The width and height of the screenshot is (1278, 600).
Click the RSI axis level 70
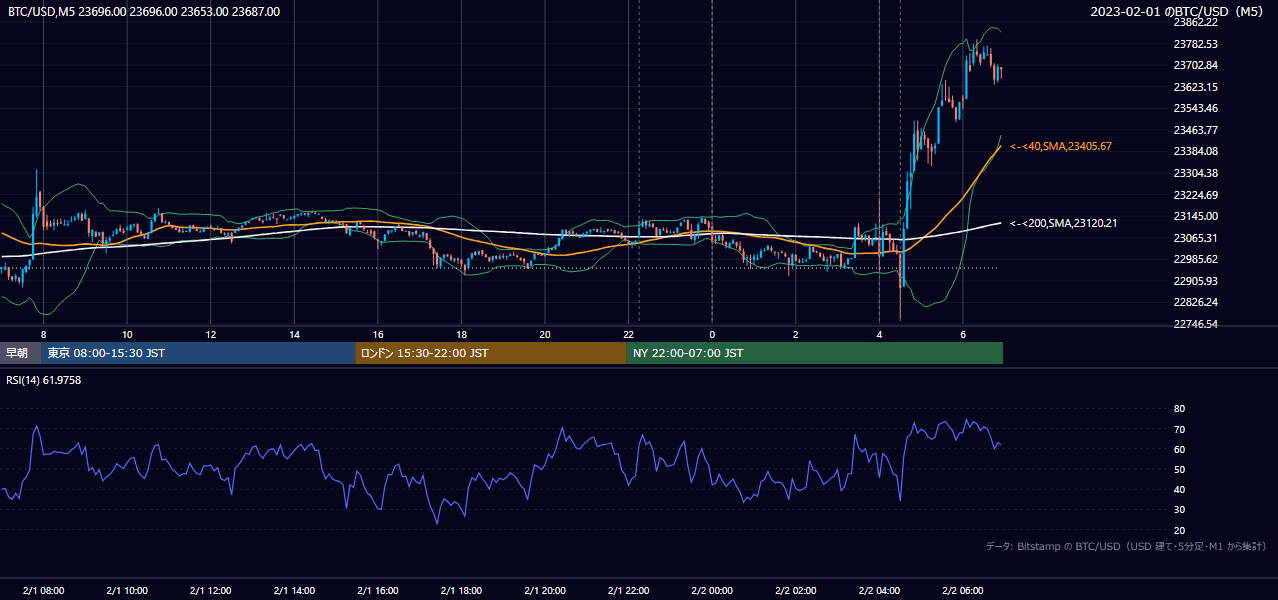coord(1179,429)
